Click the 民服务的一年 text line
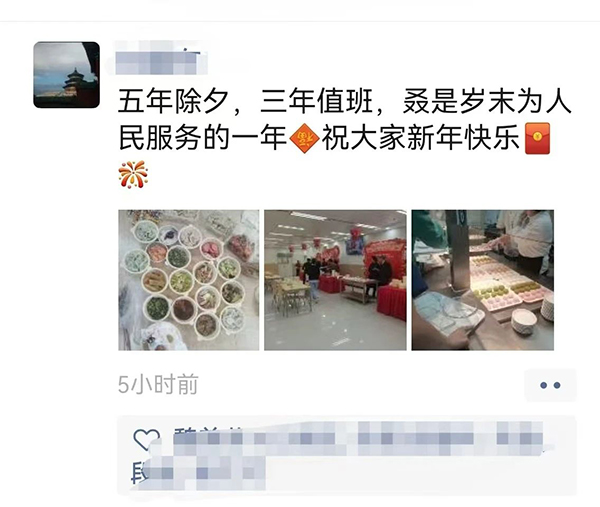The image size is (600, 507). click(x=203, y=138)
